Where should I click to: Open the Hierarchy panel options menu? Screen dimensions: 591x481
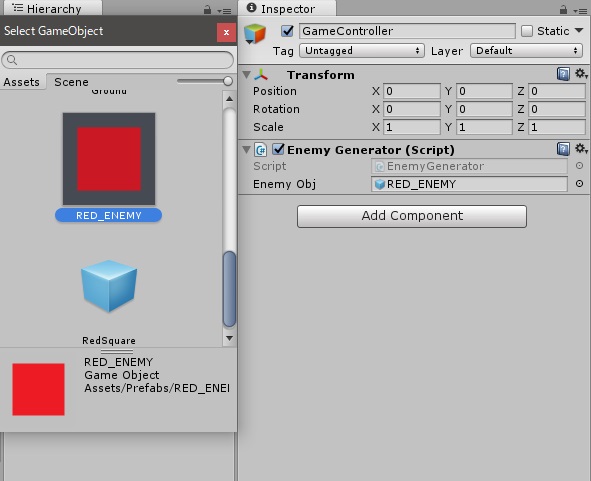coord(224,11)
